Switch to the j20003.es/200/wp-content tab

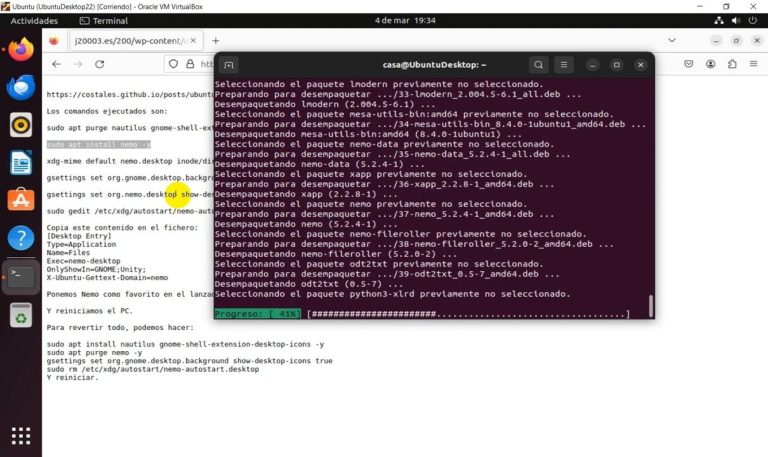136,41
